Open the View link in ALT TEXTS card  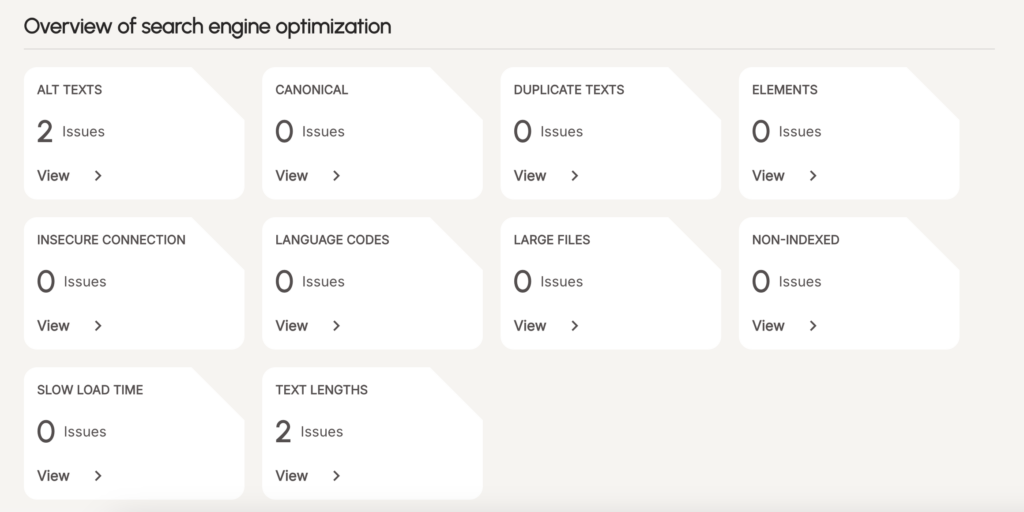click(53, 176)
